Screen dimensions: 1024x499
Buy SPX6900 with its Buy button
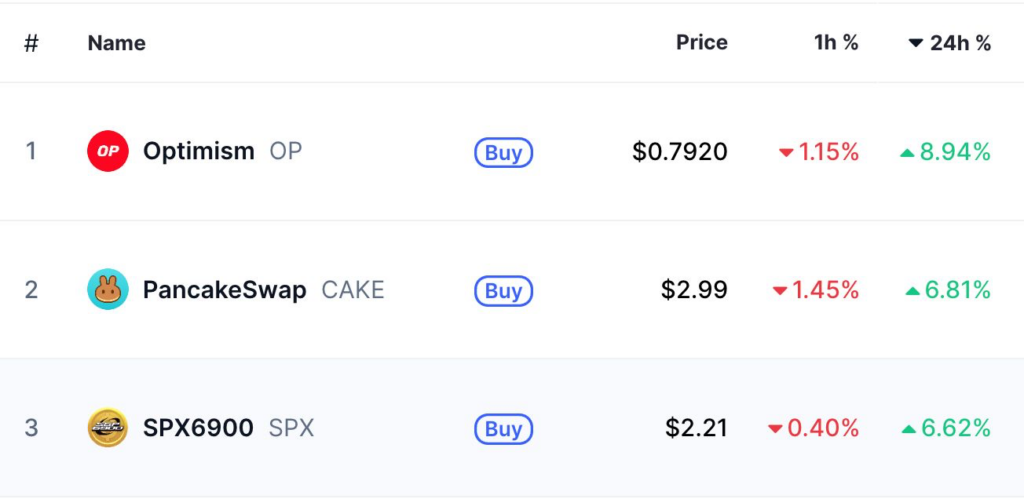pos(504,429)
